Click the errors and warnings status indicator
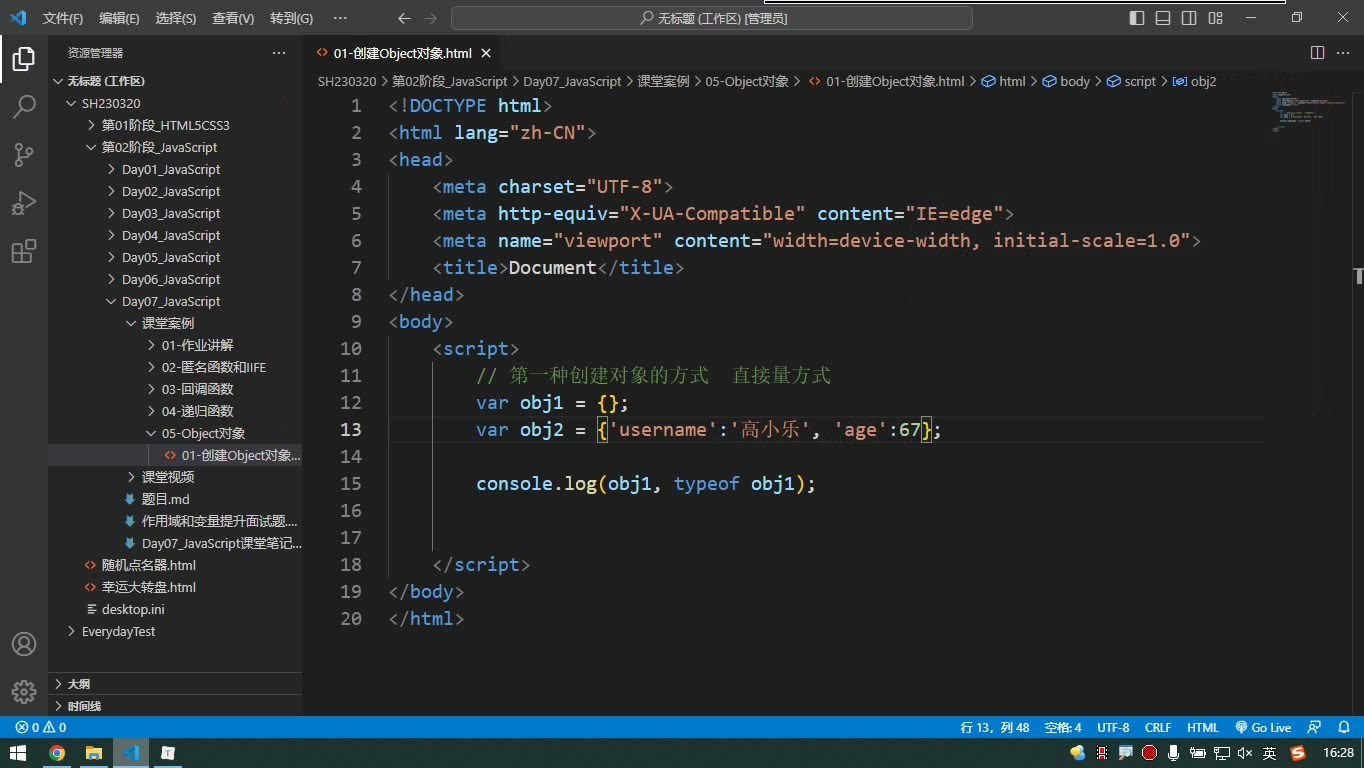The height and width of the screenshot is (768, 1364). 41,728
